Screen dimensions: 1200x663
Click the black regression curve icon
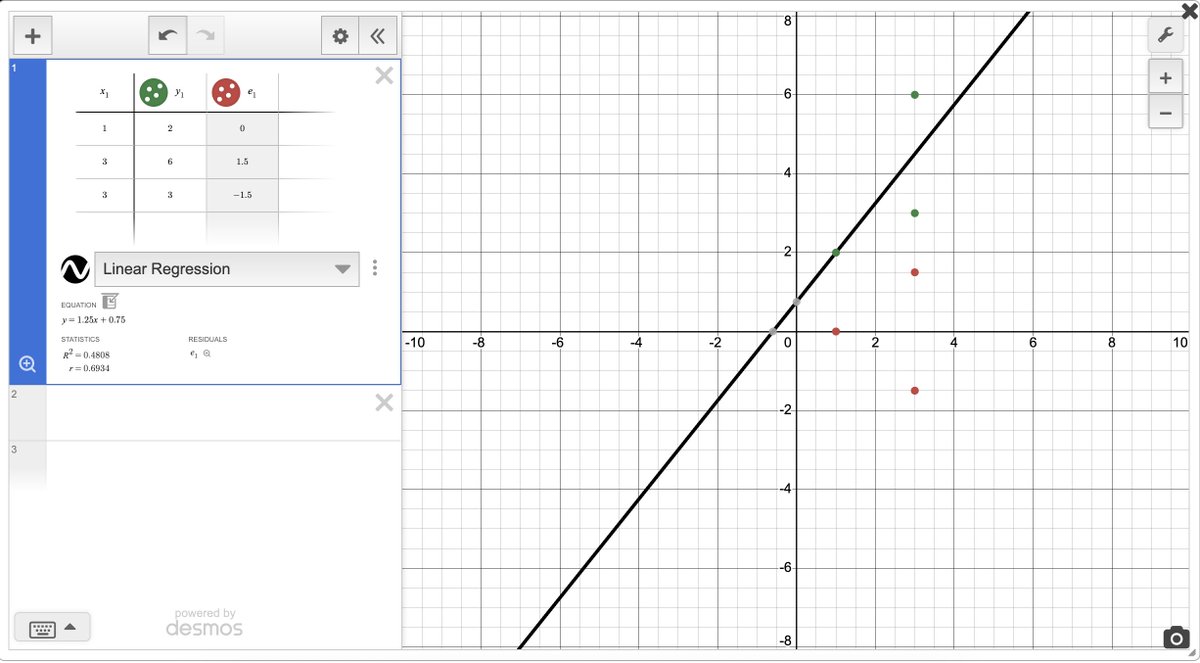75,269
